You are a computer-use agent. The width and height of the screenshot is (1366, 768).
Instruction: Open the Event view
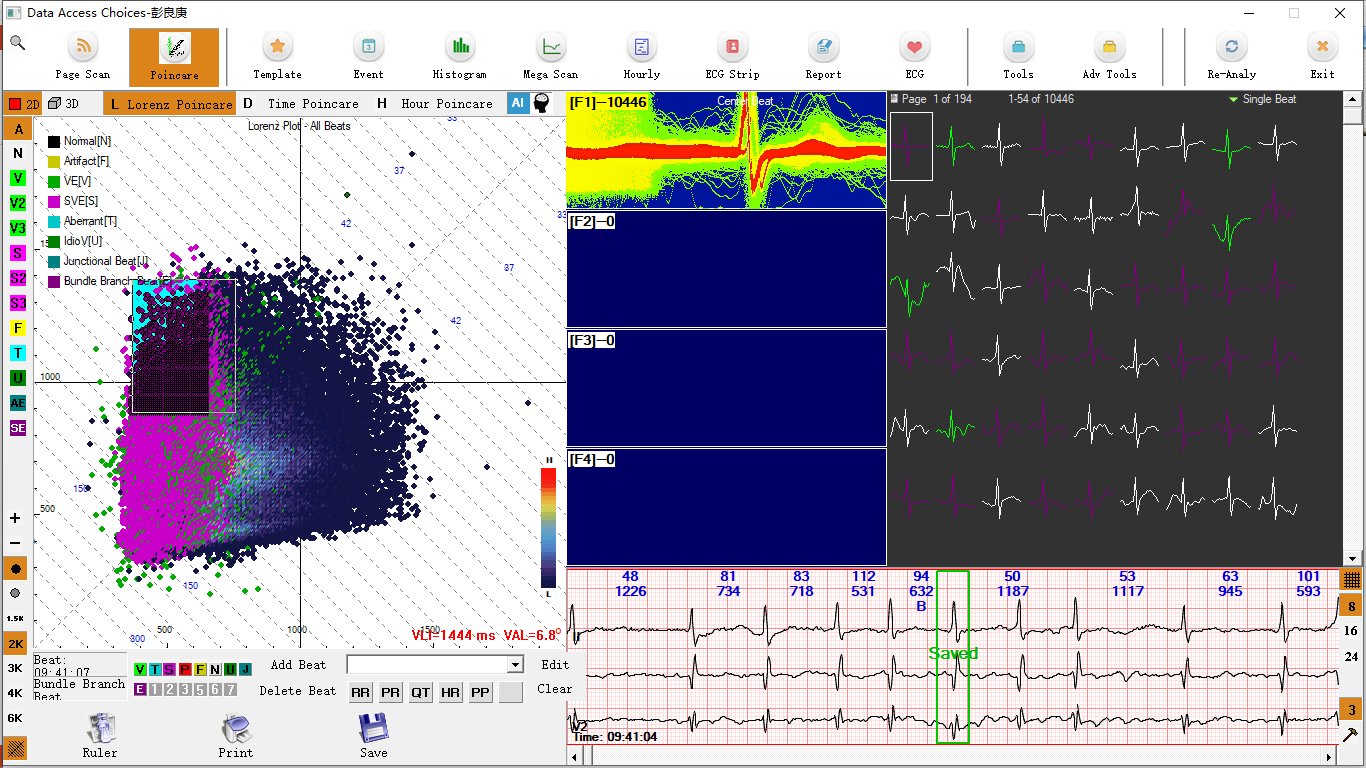(368, 56)
